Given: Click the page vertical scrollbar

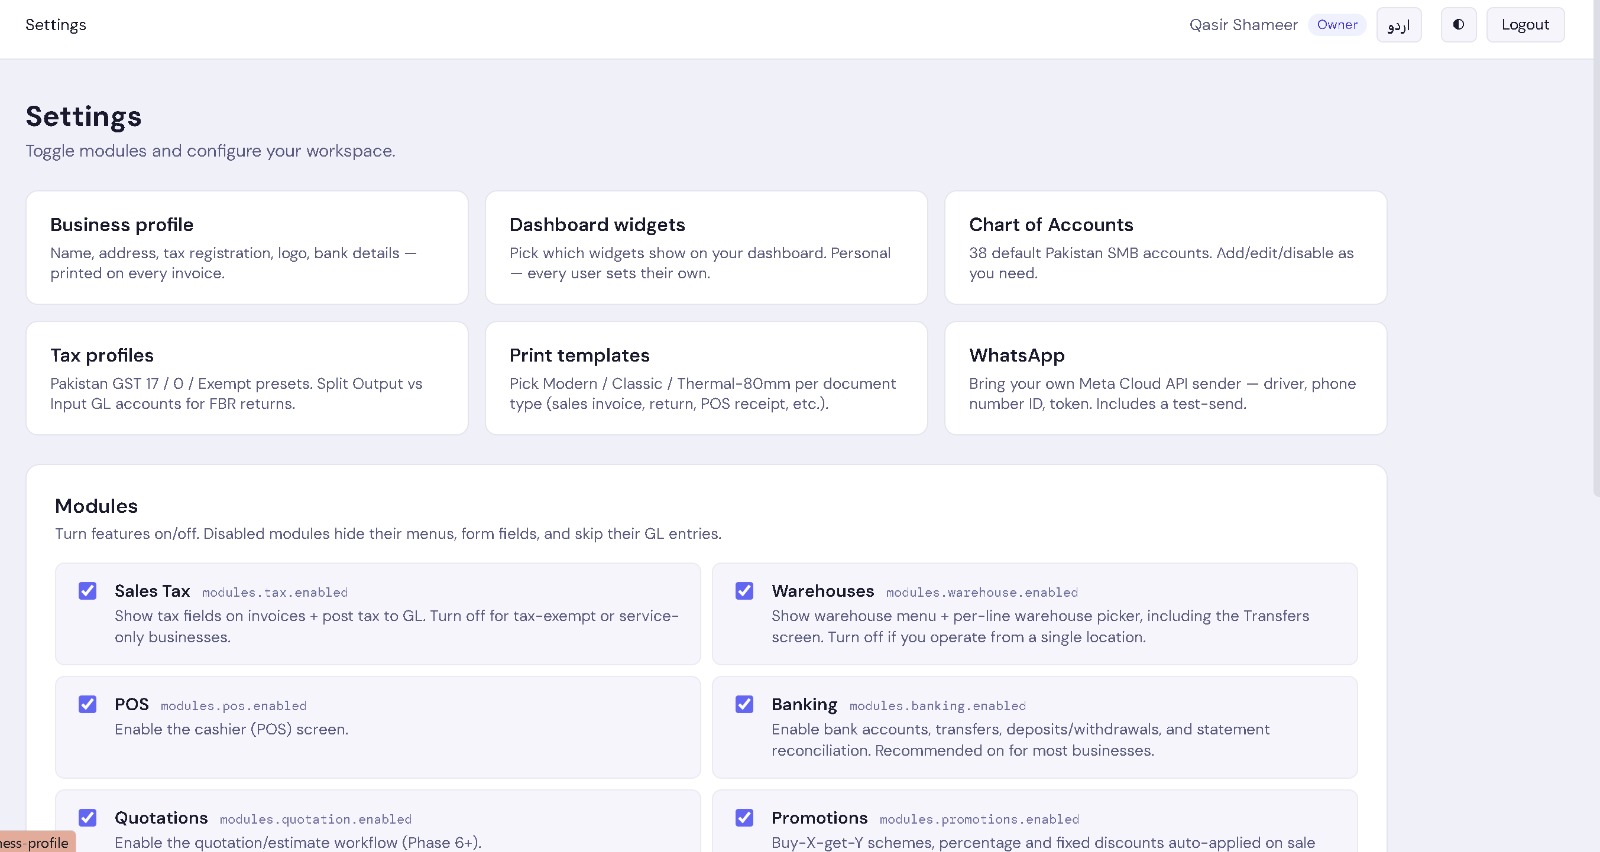Looking at the screenshot, I should coord(1596,250).
